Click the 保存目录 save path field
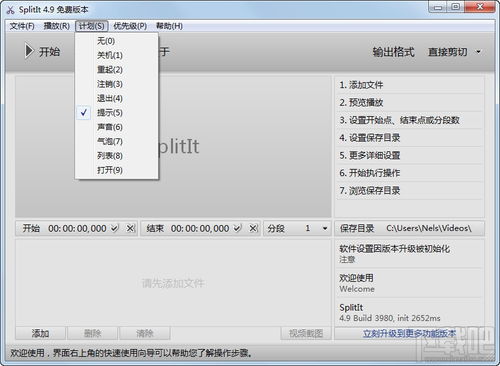Screen dimensions: 500x366 coord(409,228)
